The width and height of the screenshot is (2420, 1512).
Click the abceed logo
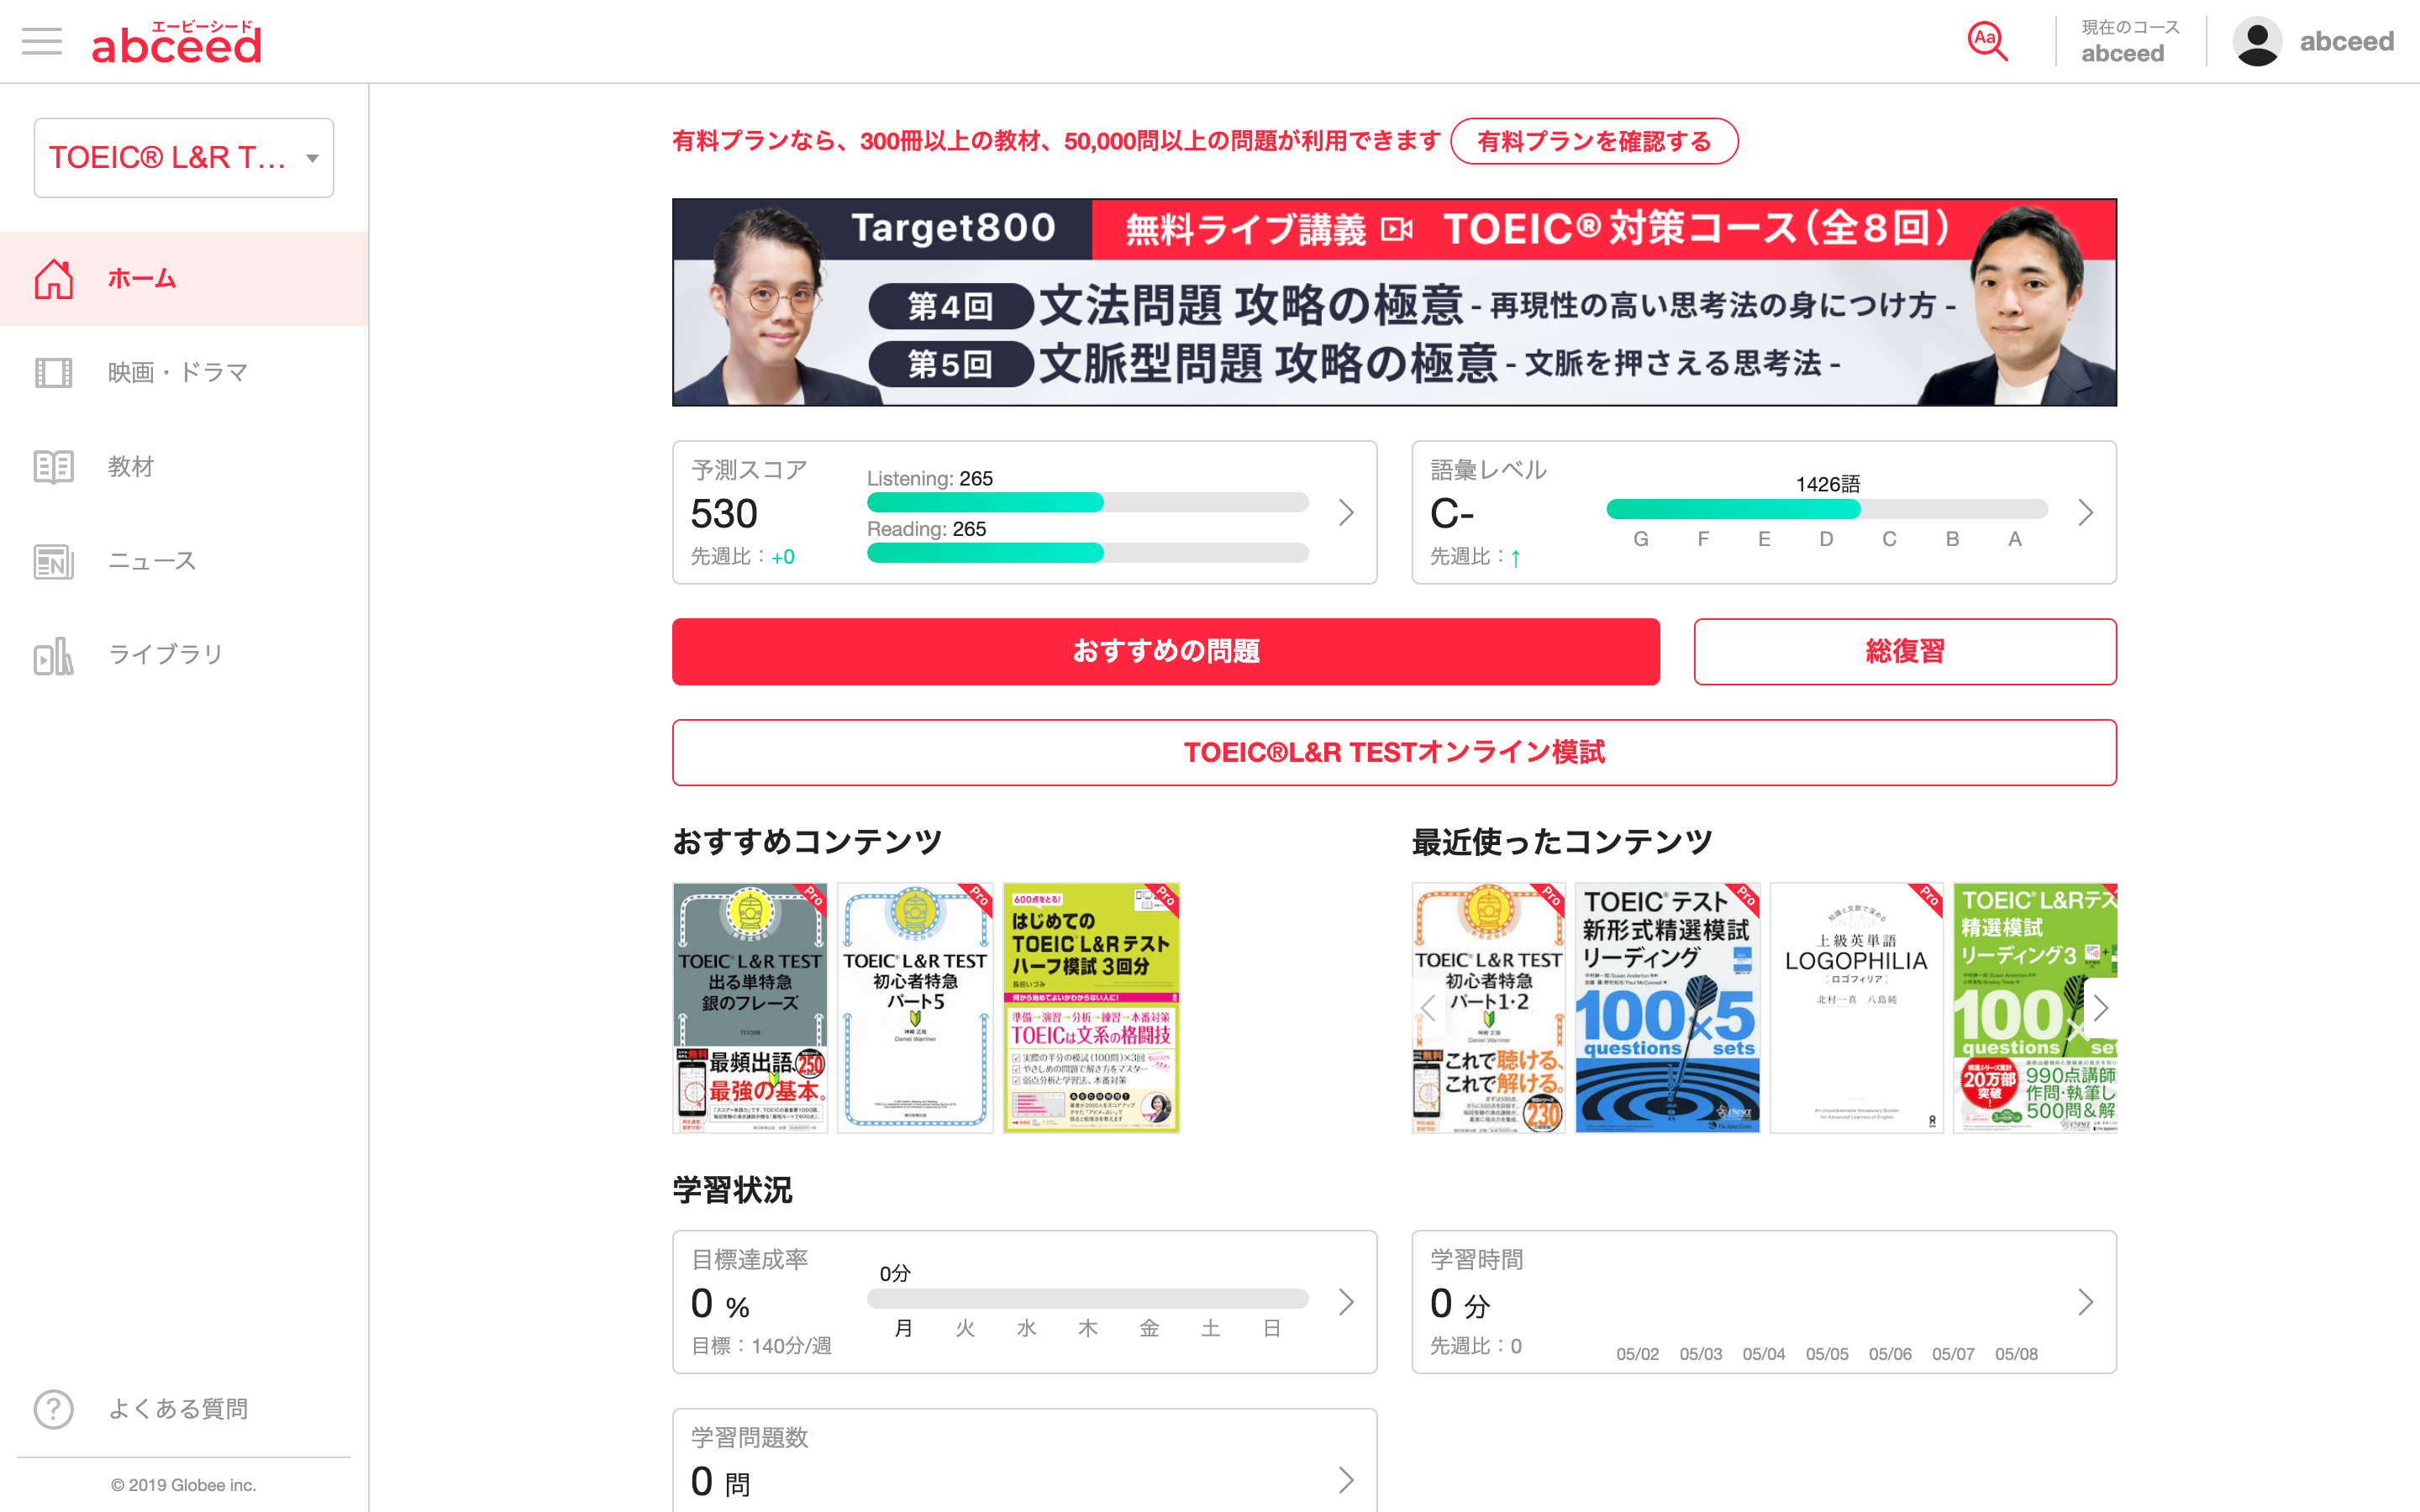coord(177,42)
